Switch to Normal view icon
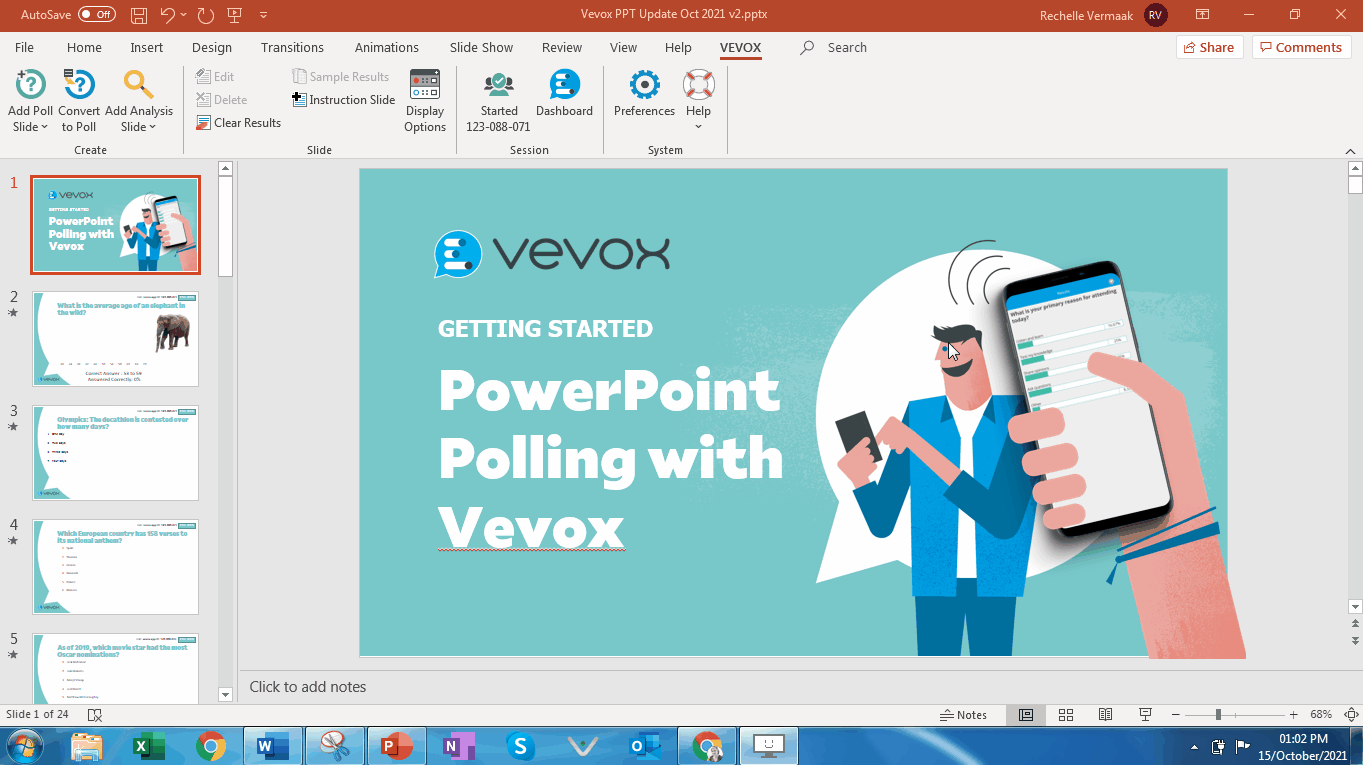Screen dimensions: 1363x765 coord(1026,715)
